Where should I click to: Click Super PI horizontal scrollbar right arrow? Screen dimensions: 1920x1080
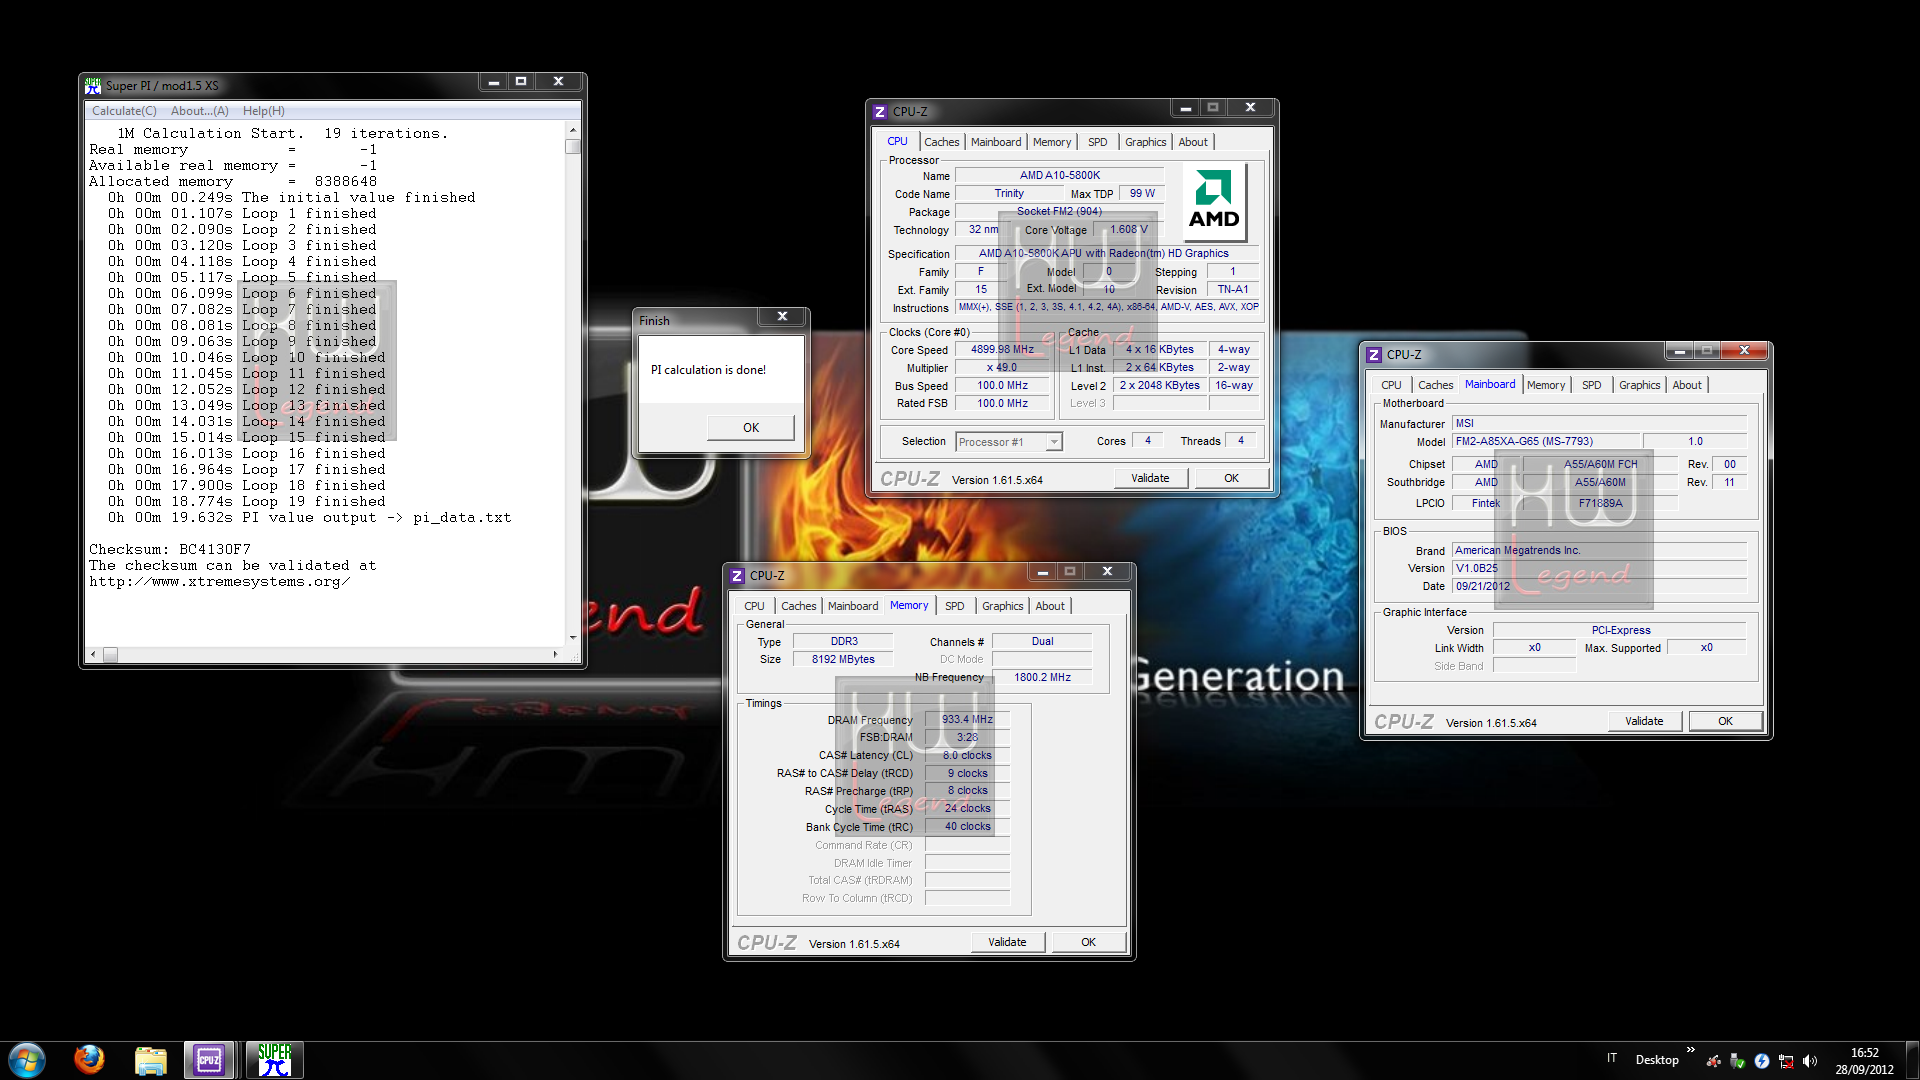tap(555, 654)
